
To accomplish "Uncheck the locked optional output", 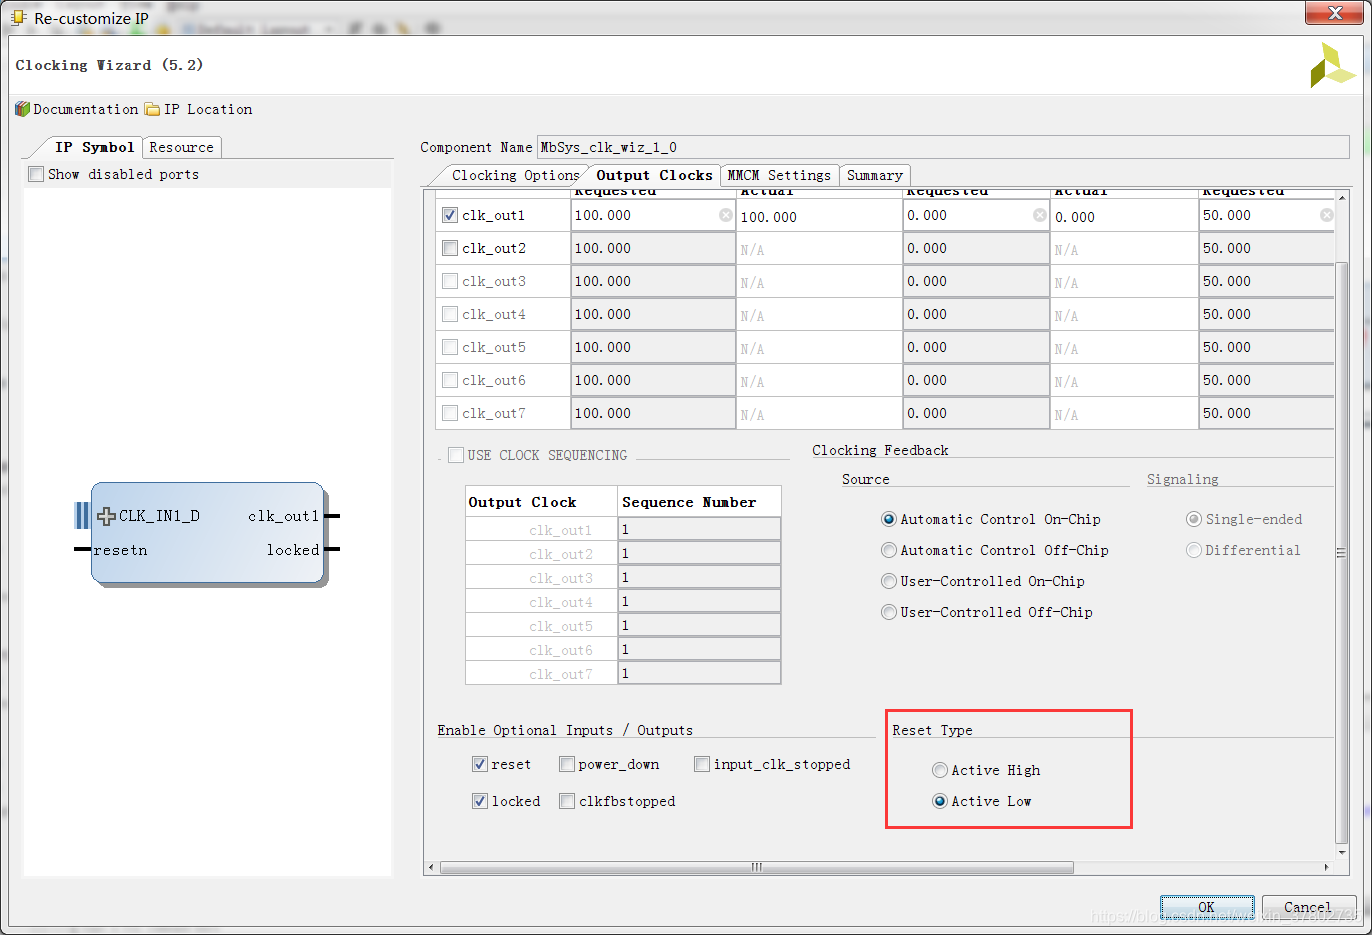I will pos(480,801).
